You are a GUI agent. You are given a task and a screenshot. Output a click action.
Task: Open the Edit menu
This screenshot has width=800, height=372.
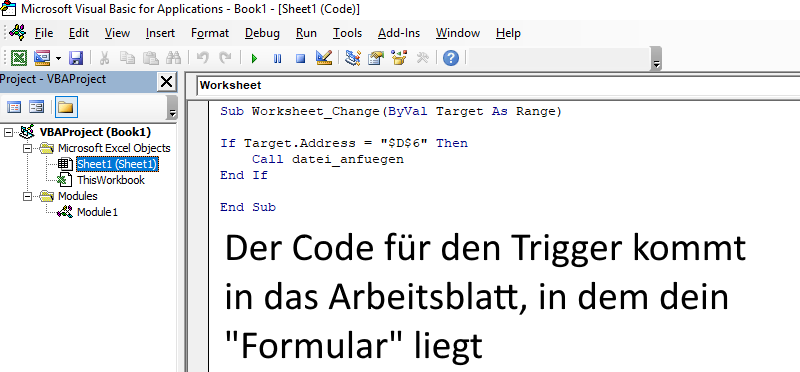(x=79, y=33)
